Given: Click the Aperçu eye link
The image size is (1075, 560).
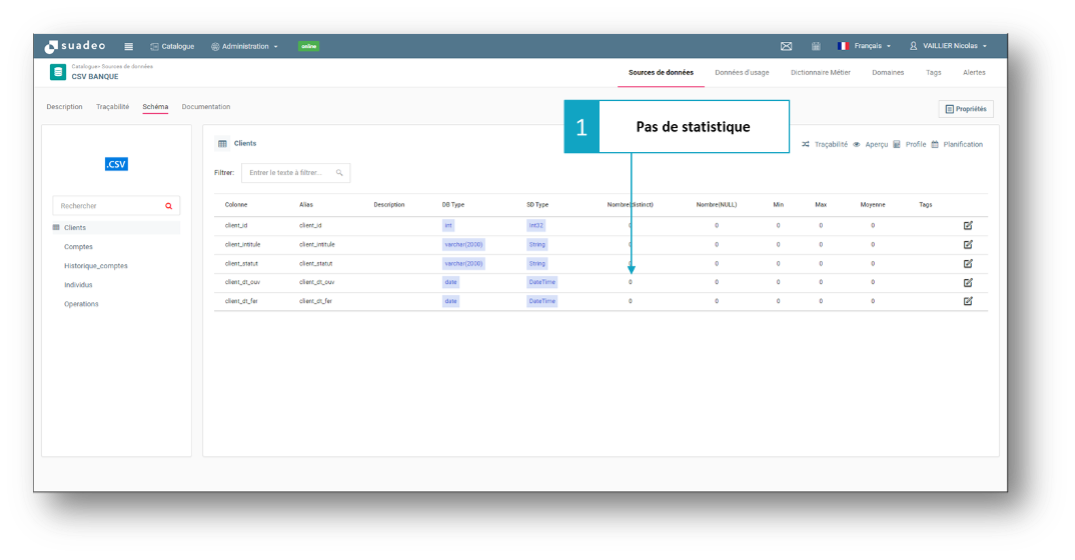Looking at the screenshot, I should pos(871,145).
